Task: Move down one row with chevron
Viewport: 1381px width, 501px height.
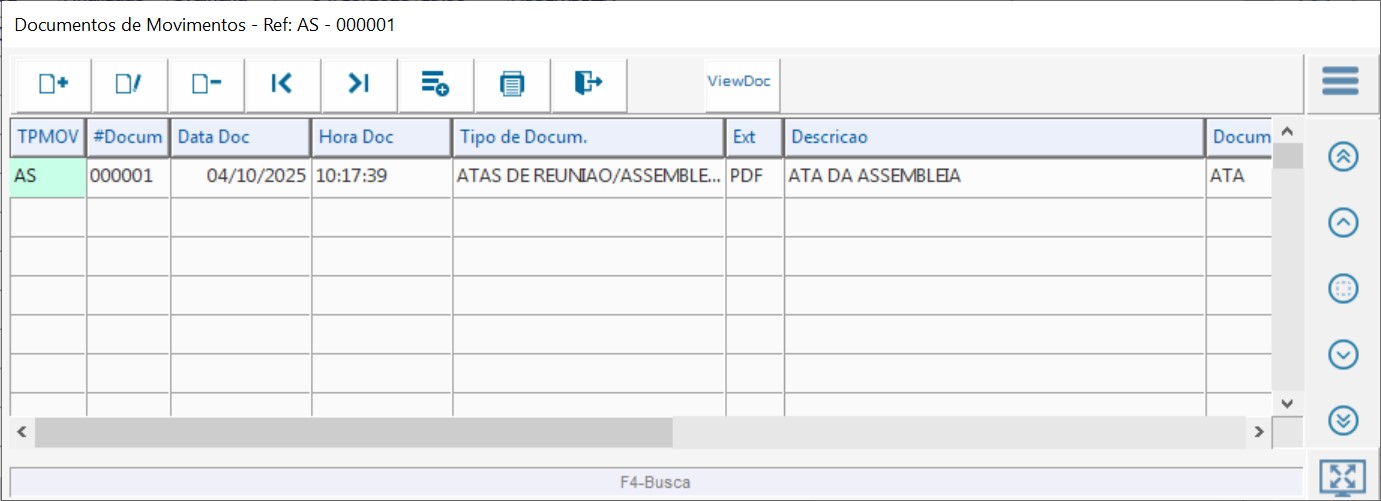Action: [1343, 354]
